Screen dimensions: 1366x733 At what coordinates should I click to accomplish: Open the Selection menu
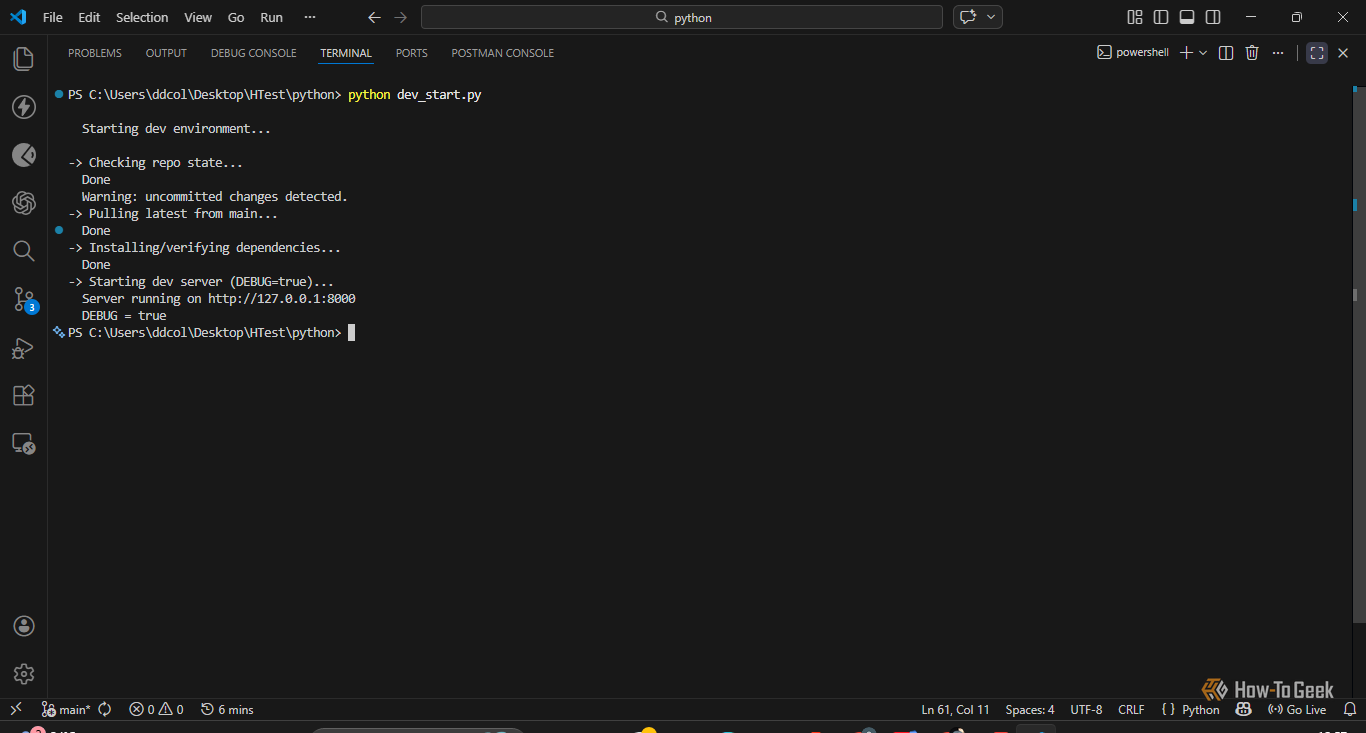[x=142, y=17]
